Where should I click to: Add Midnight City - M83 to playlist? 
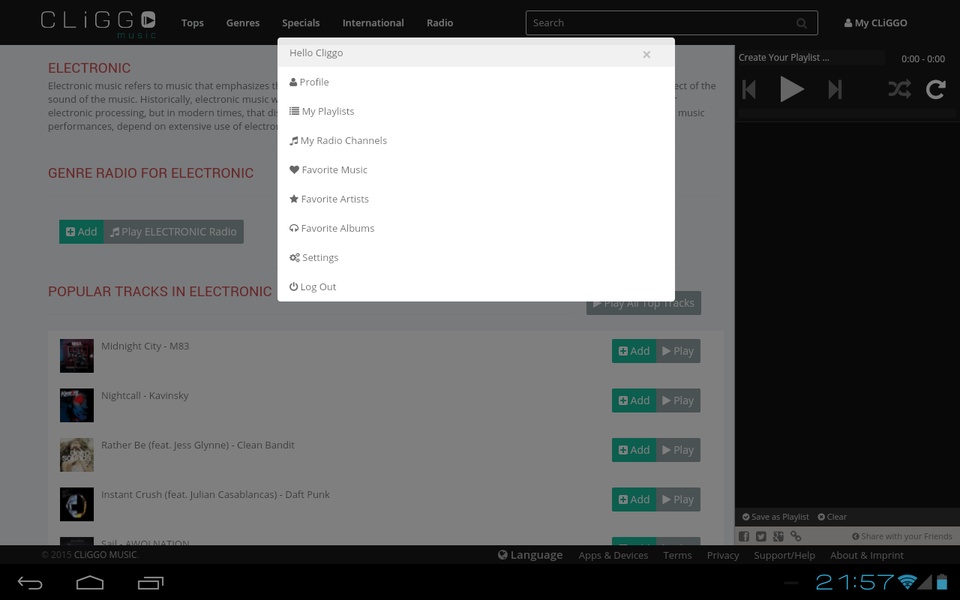pyautogui.click(x=634, y=351)
